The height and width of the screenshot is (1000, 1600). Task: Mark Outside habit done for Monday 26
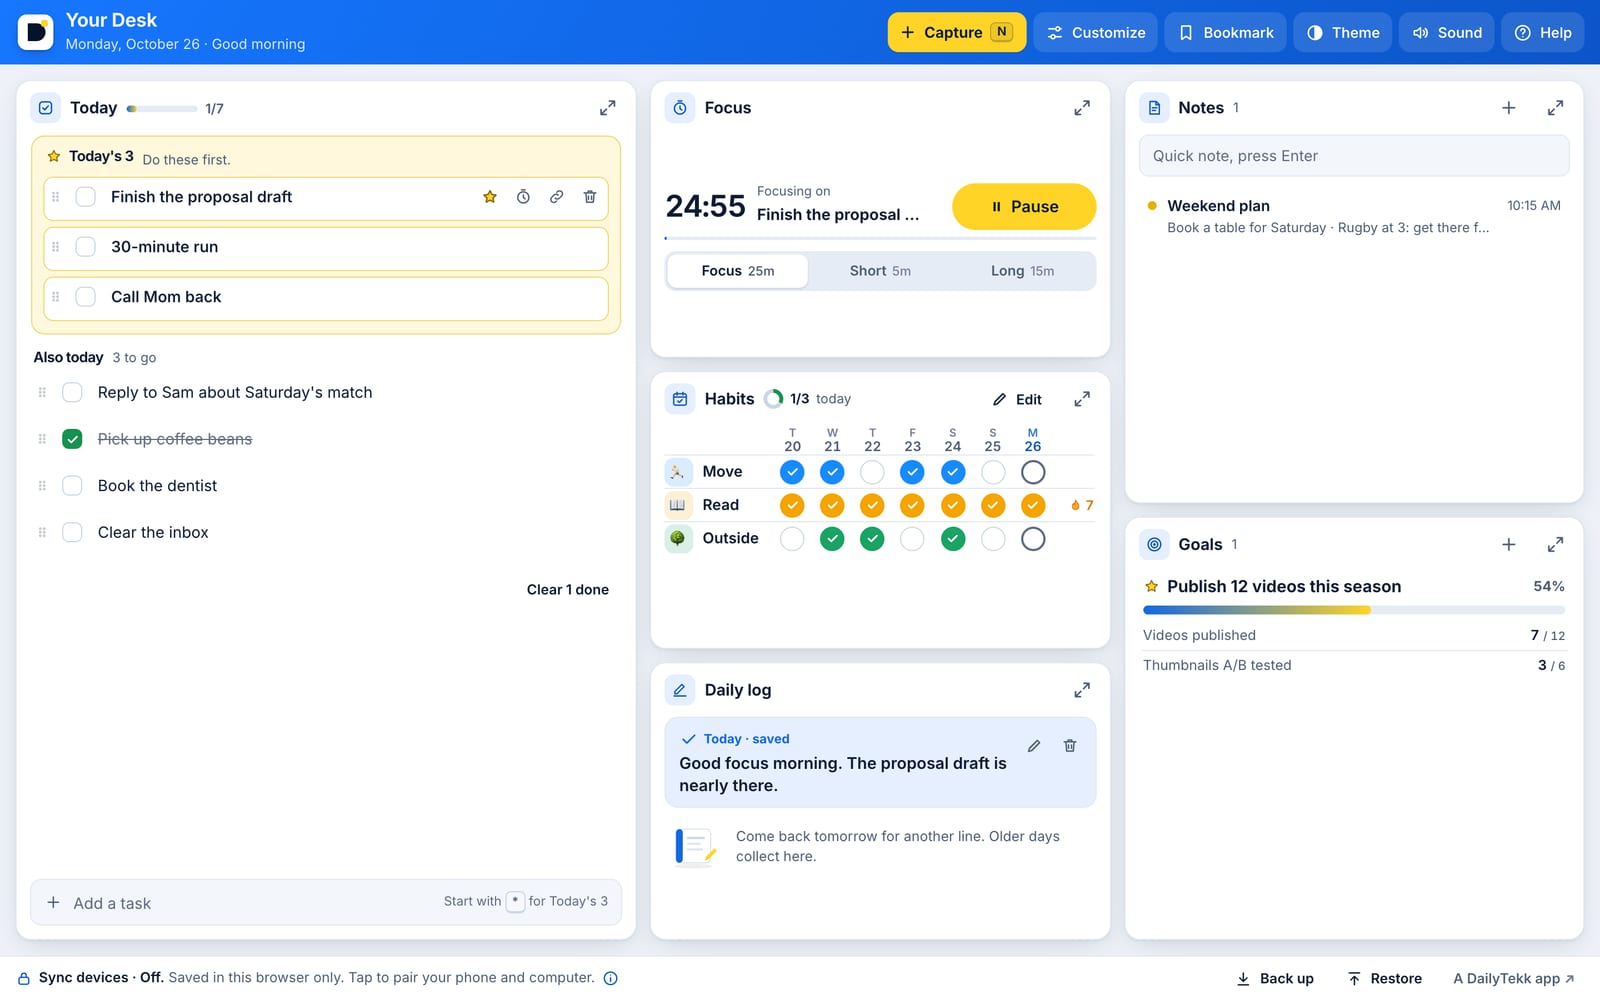pyautogui.click(x=1033, y=539)
